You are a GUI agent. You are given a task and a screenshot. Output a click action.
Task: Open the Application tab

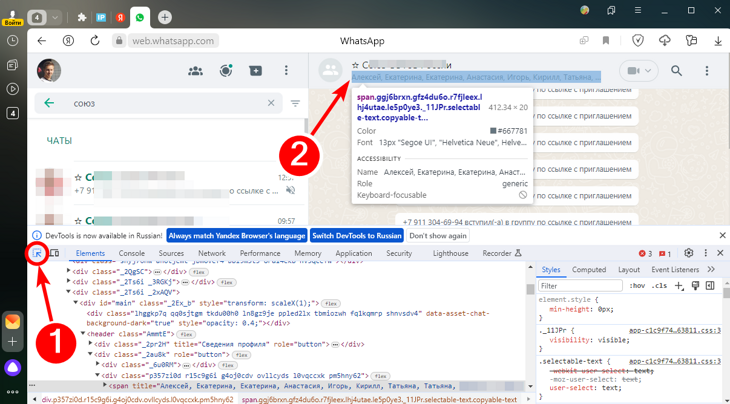point(354,254)
